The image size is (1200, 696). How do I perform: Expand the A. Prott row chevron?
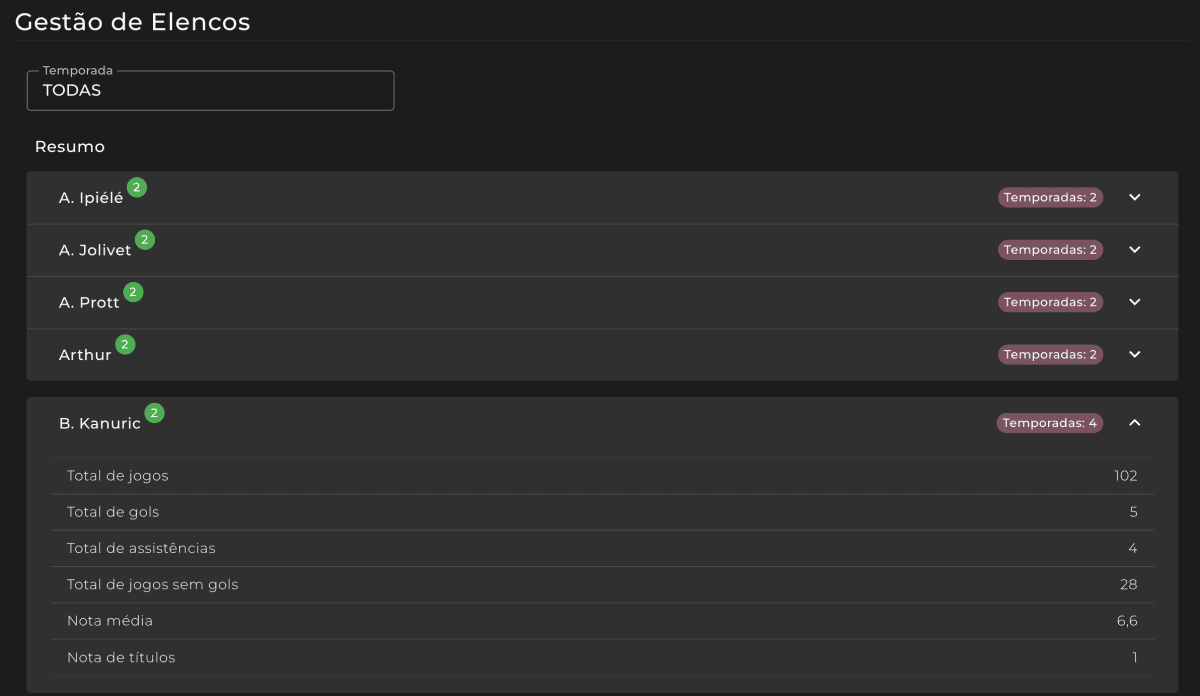point(1135,302)
